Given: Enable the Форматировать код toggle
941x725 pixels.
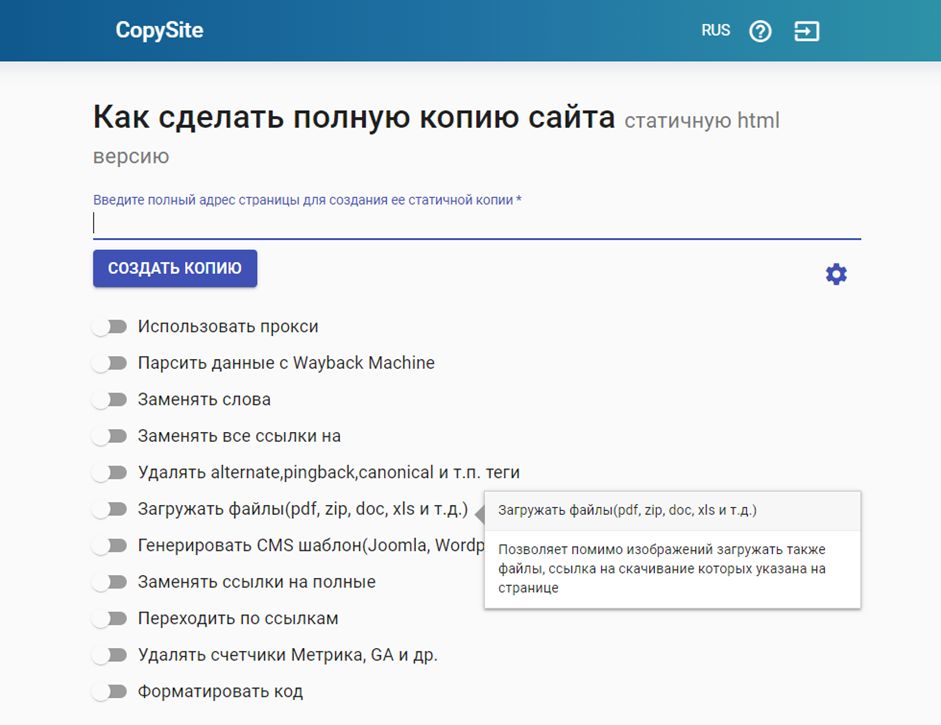Looking at the screenshot, I should click(109, 691).
